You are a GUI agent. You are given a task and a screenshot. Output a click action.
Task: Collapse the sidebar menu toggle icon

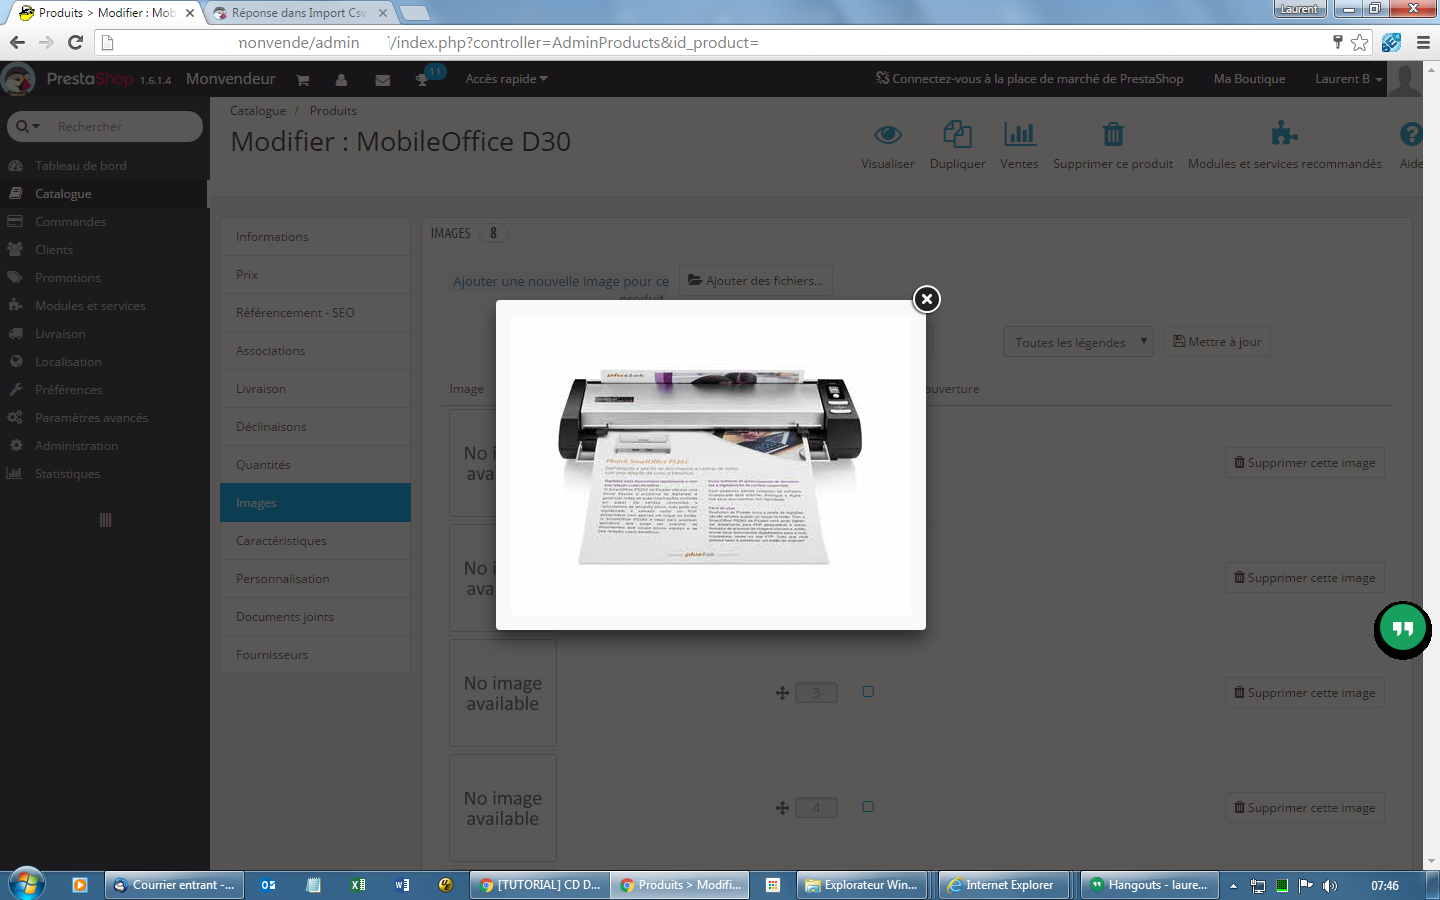coord(105,520)
